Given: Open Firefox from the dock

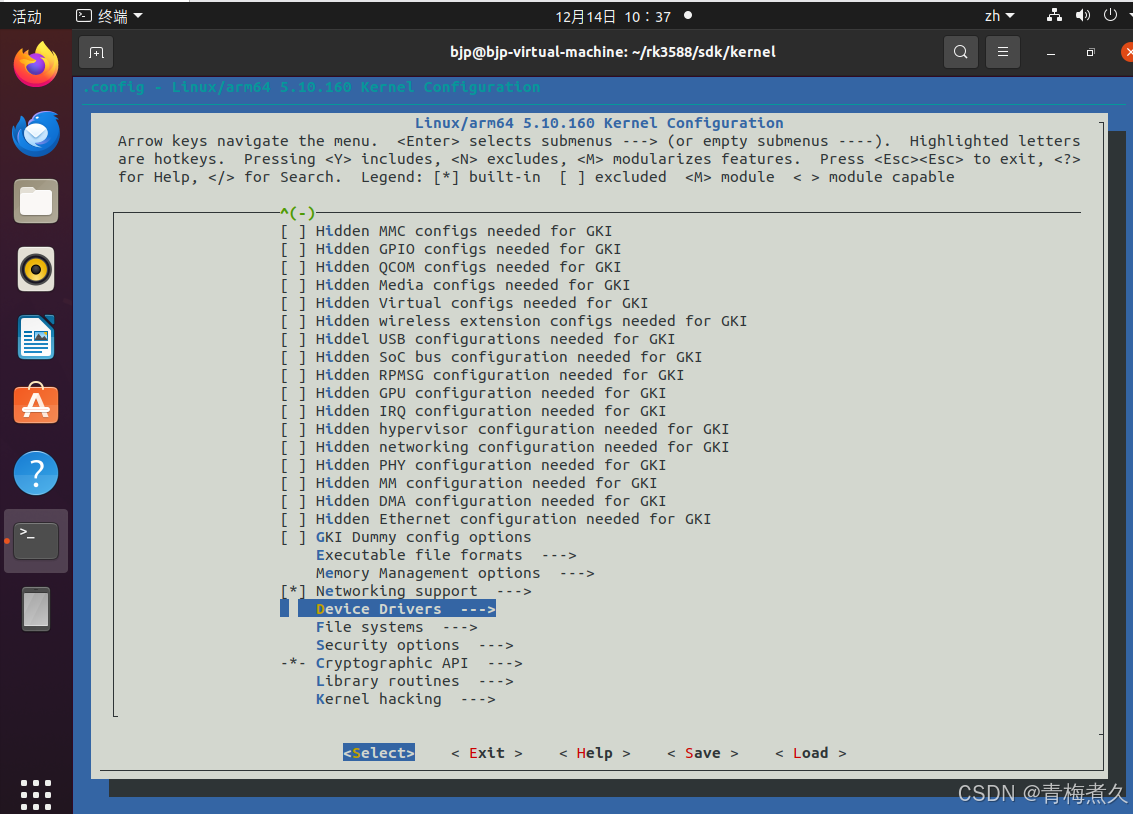Looking at the screenshot, I should pyautogui.click(x=36, y=65).
